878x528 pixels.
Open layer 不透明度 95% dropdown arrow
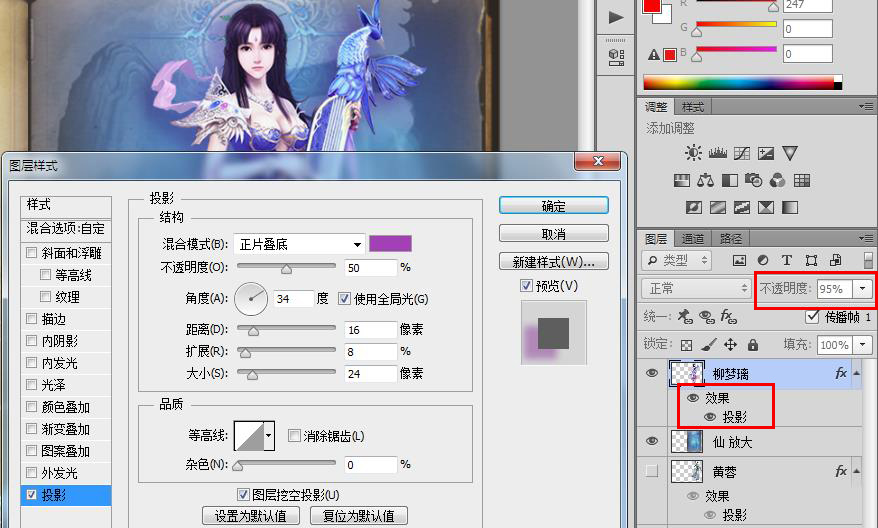click(862, 288)
